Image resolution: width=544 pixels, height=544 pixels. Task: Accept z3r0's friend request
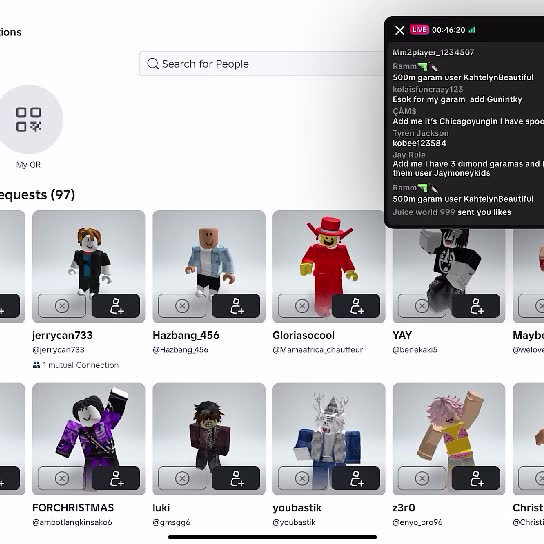[476, 478]
